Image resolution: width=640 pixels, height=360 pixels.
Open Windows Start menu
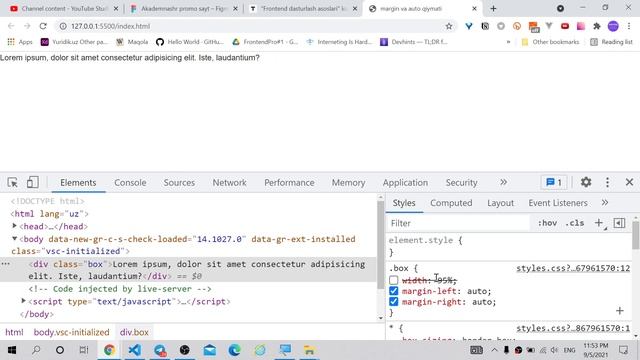point(12,350)
